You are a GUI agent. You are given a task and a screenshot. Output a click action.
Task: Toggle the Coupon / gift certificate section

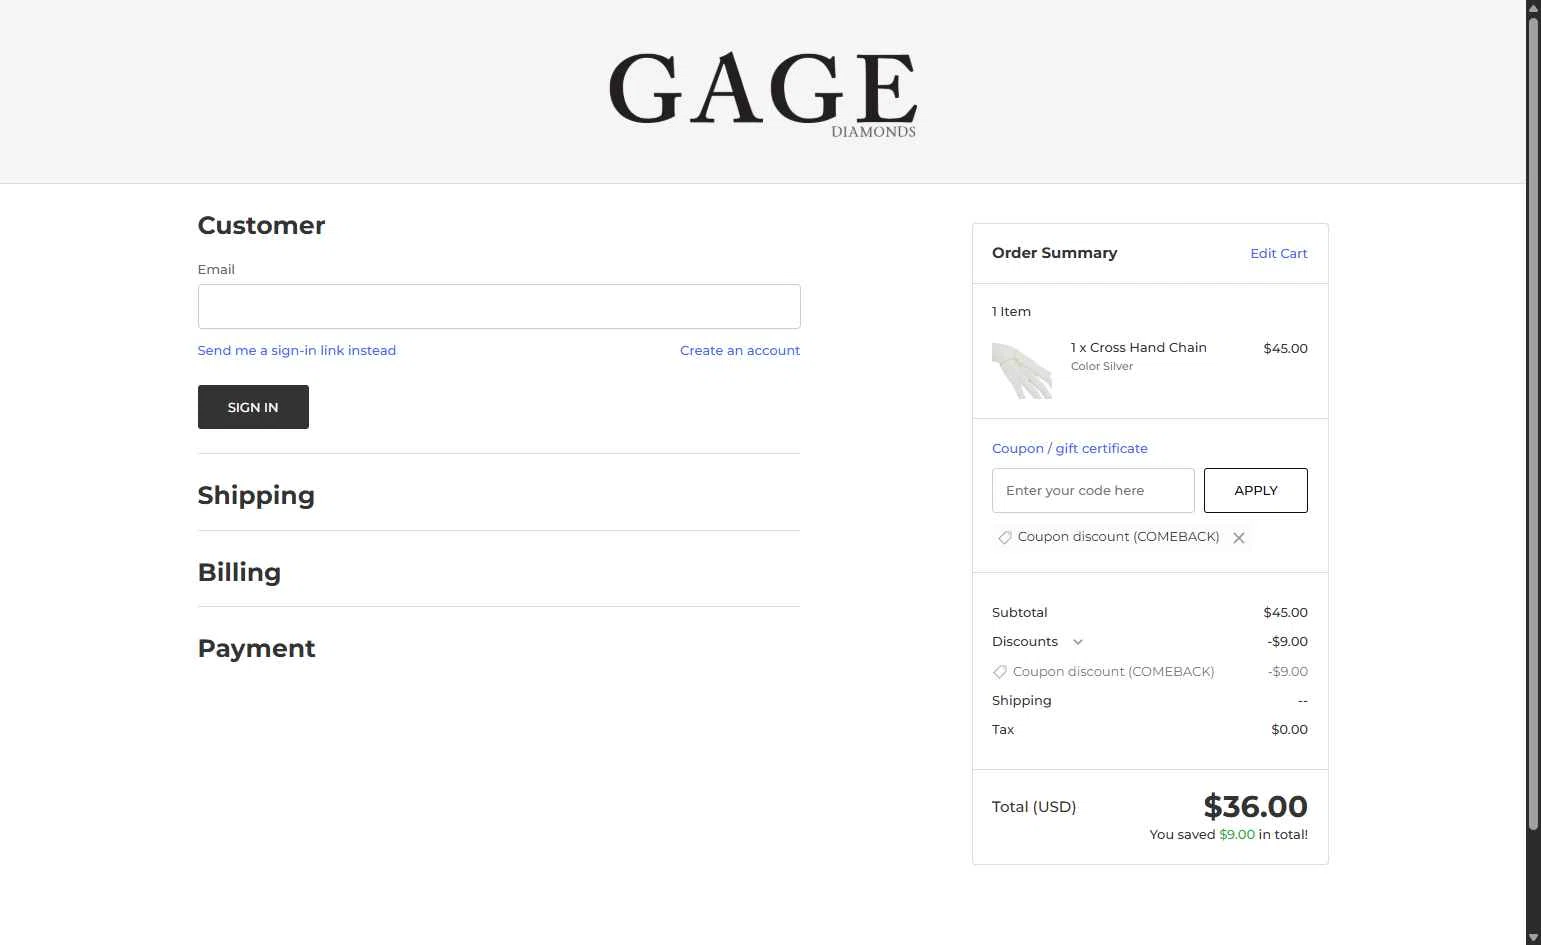tap(1070, 449)
